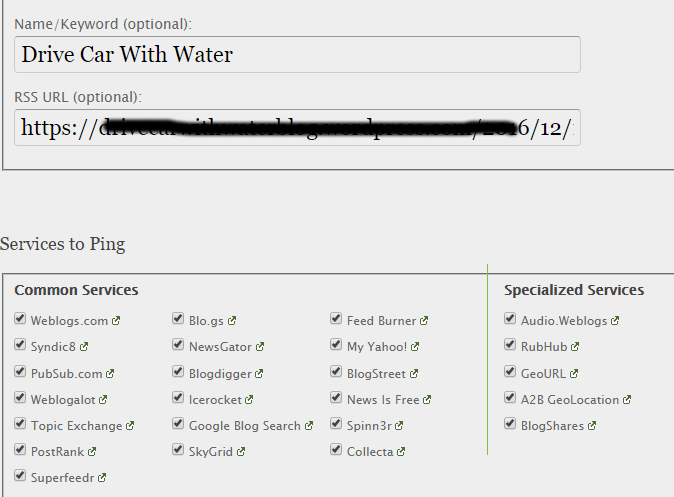Uncheck the Icerocket checkbox
Image resolution: width=674 pixels, height=497 pixels.
pyautogui.click(x=179, y=399)
